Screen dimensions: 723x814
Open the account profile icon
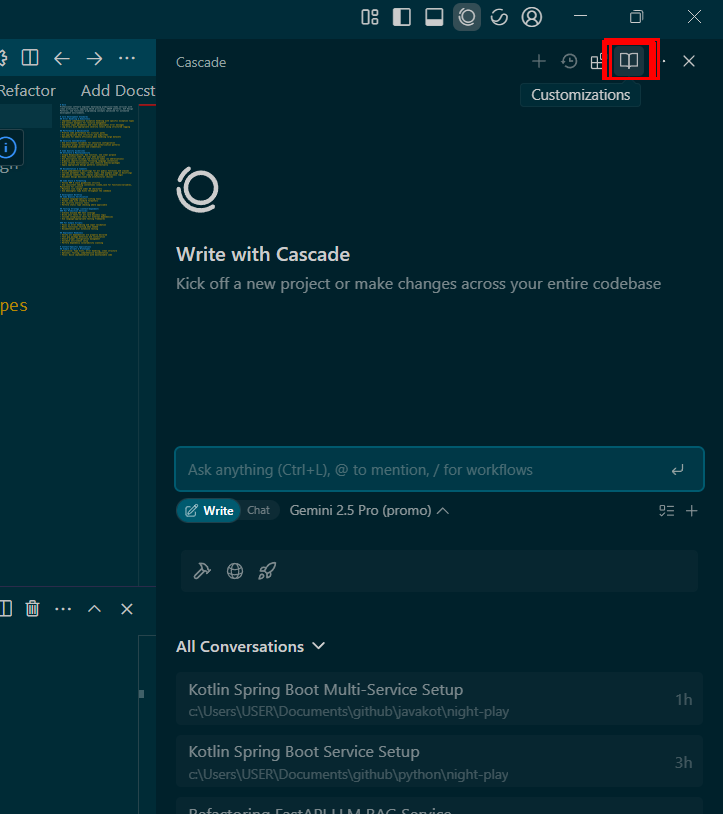pyautogui.click(x=531, y=17)
